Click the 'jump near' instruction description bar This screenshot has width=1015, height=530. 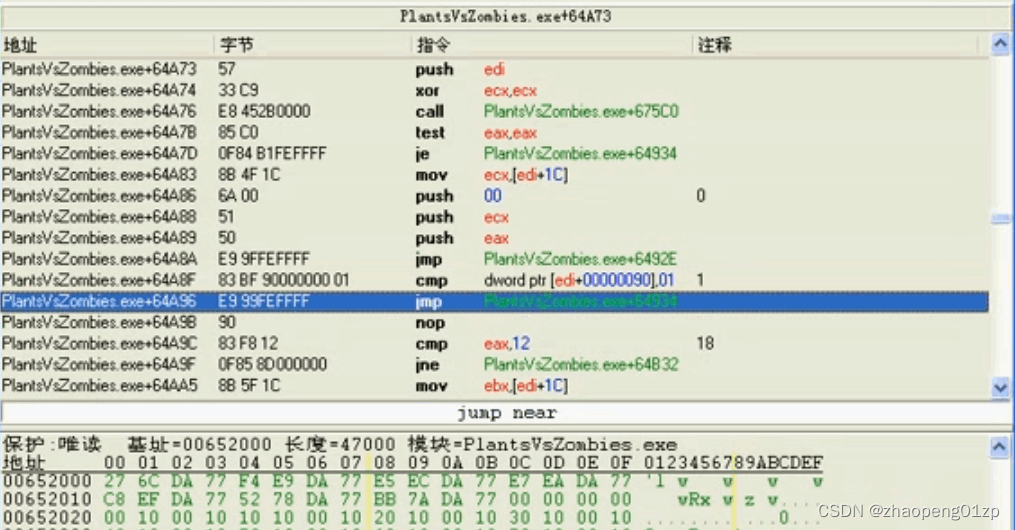506,413
